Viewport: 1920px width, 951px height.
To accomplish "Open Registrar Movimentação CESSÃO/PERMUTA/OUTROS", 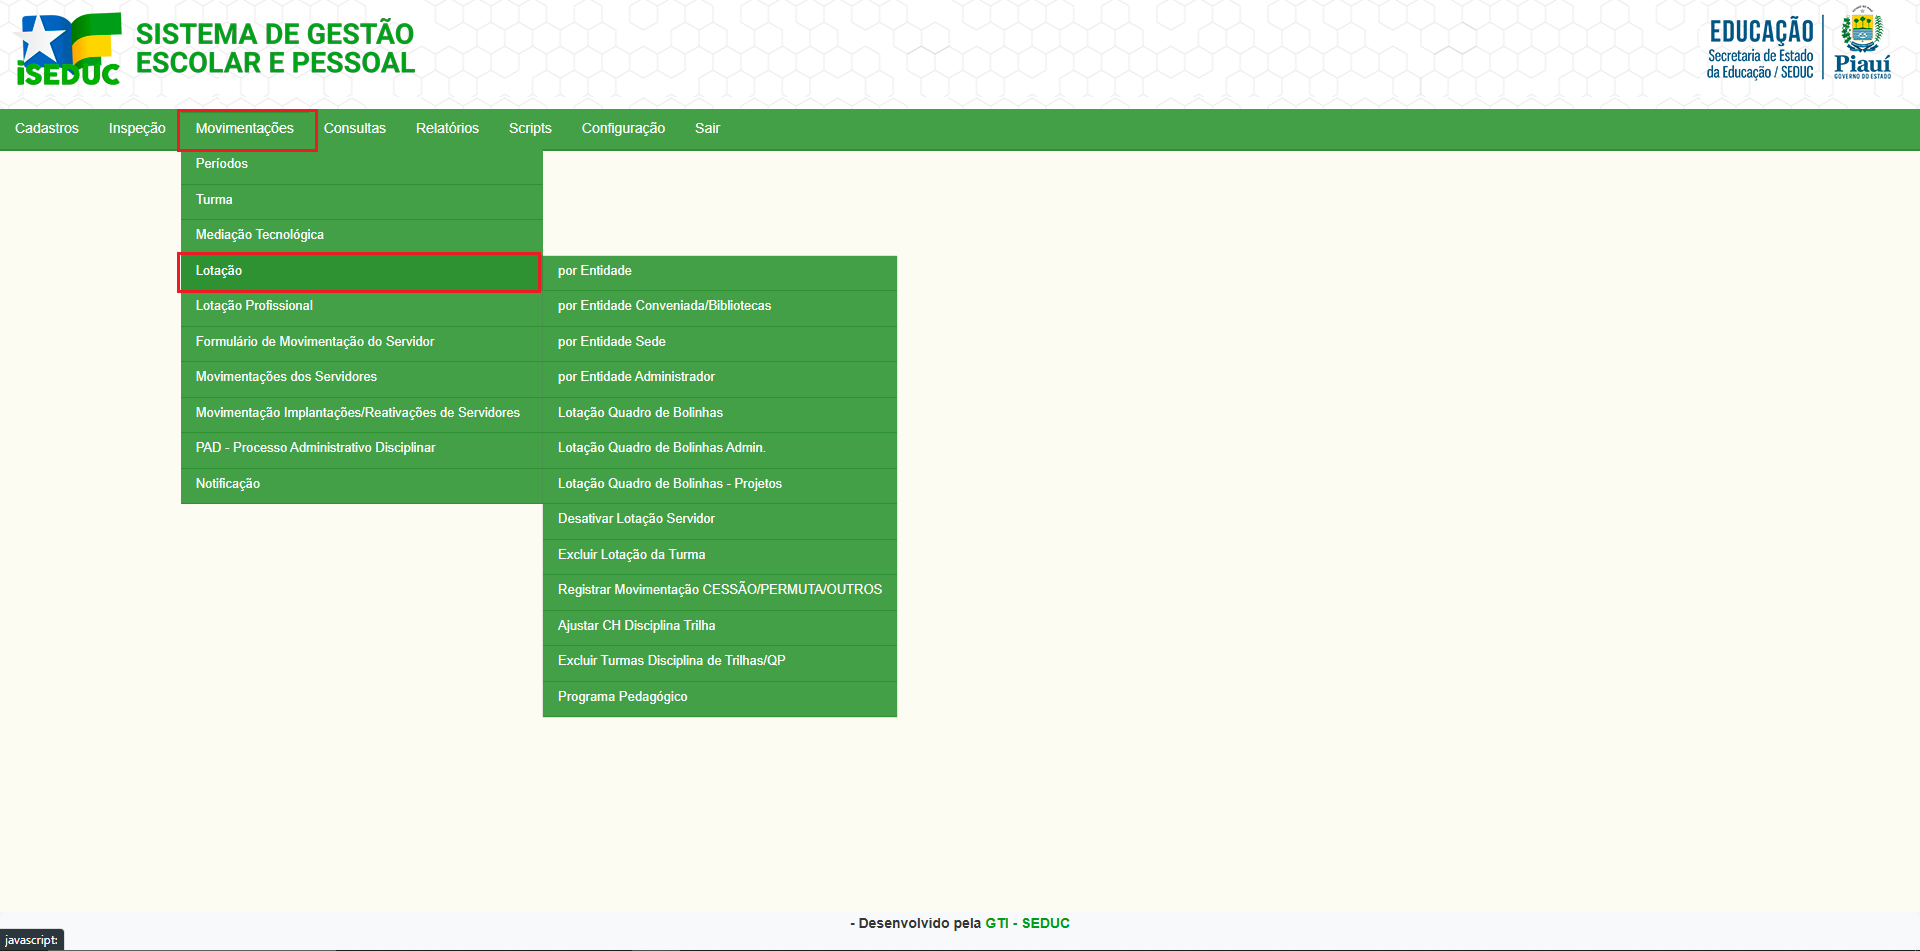I will (720, 590).
